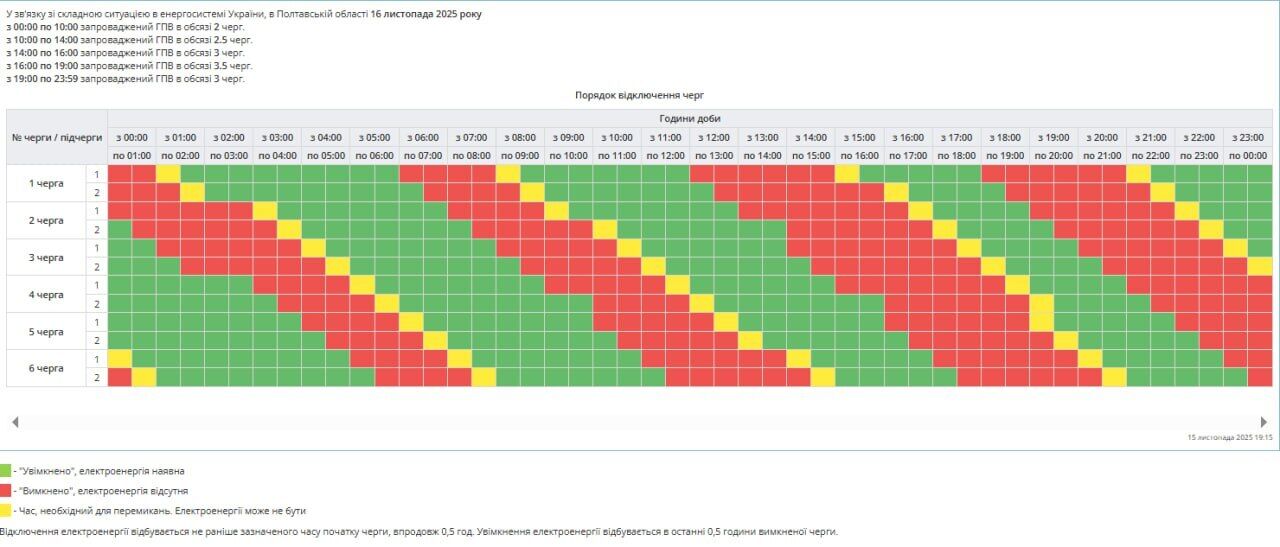Click the horizontal scrollbar track under the table

(640, 422)
